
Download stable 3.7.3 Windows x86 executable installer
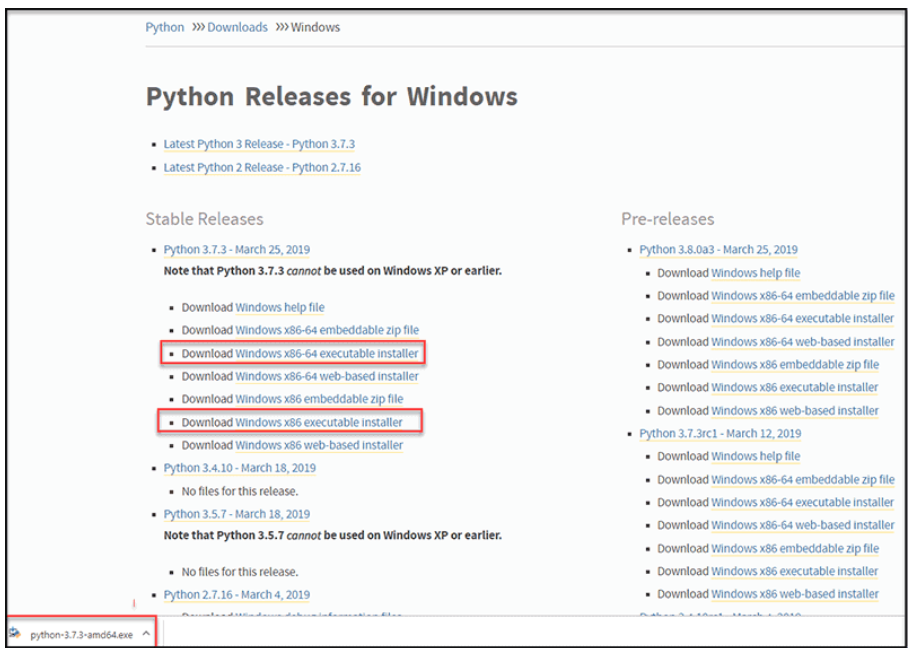(x=319, y=422)
